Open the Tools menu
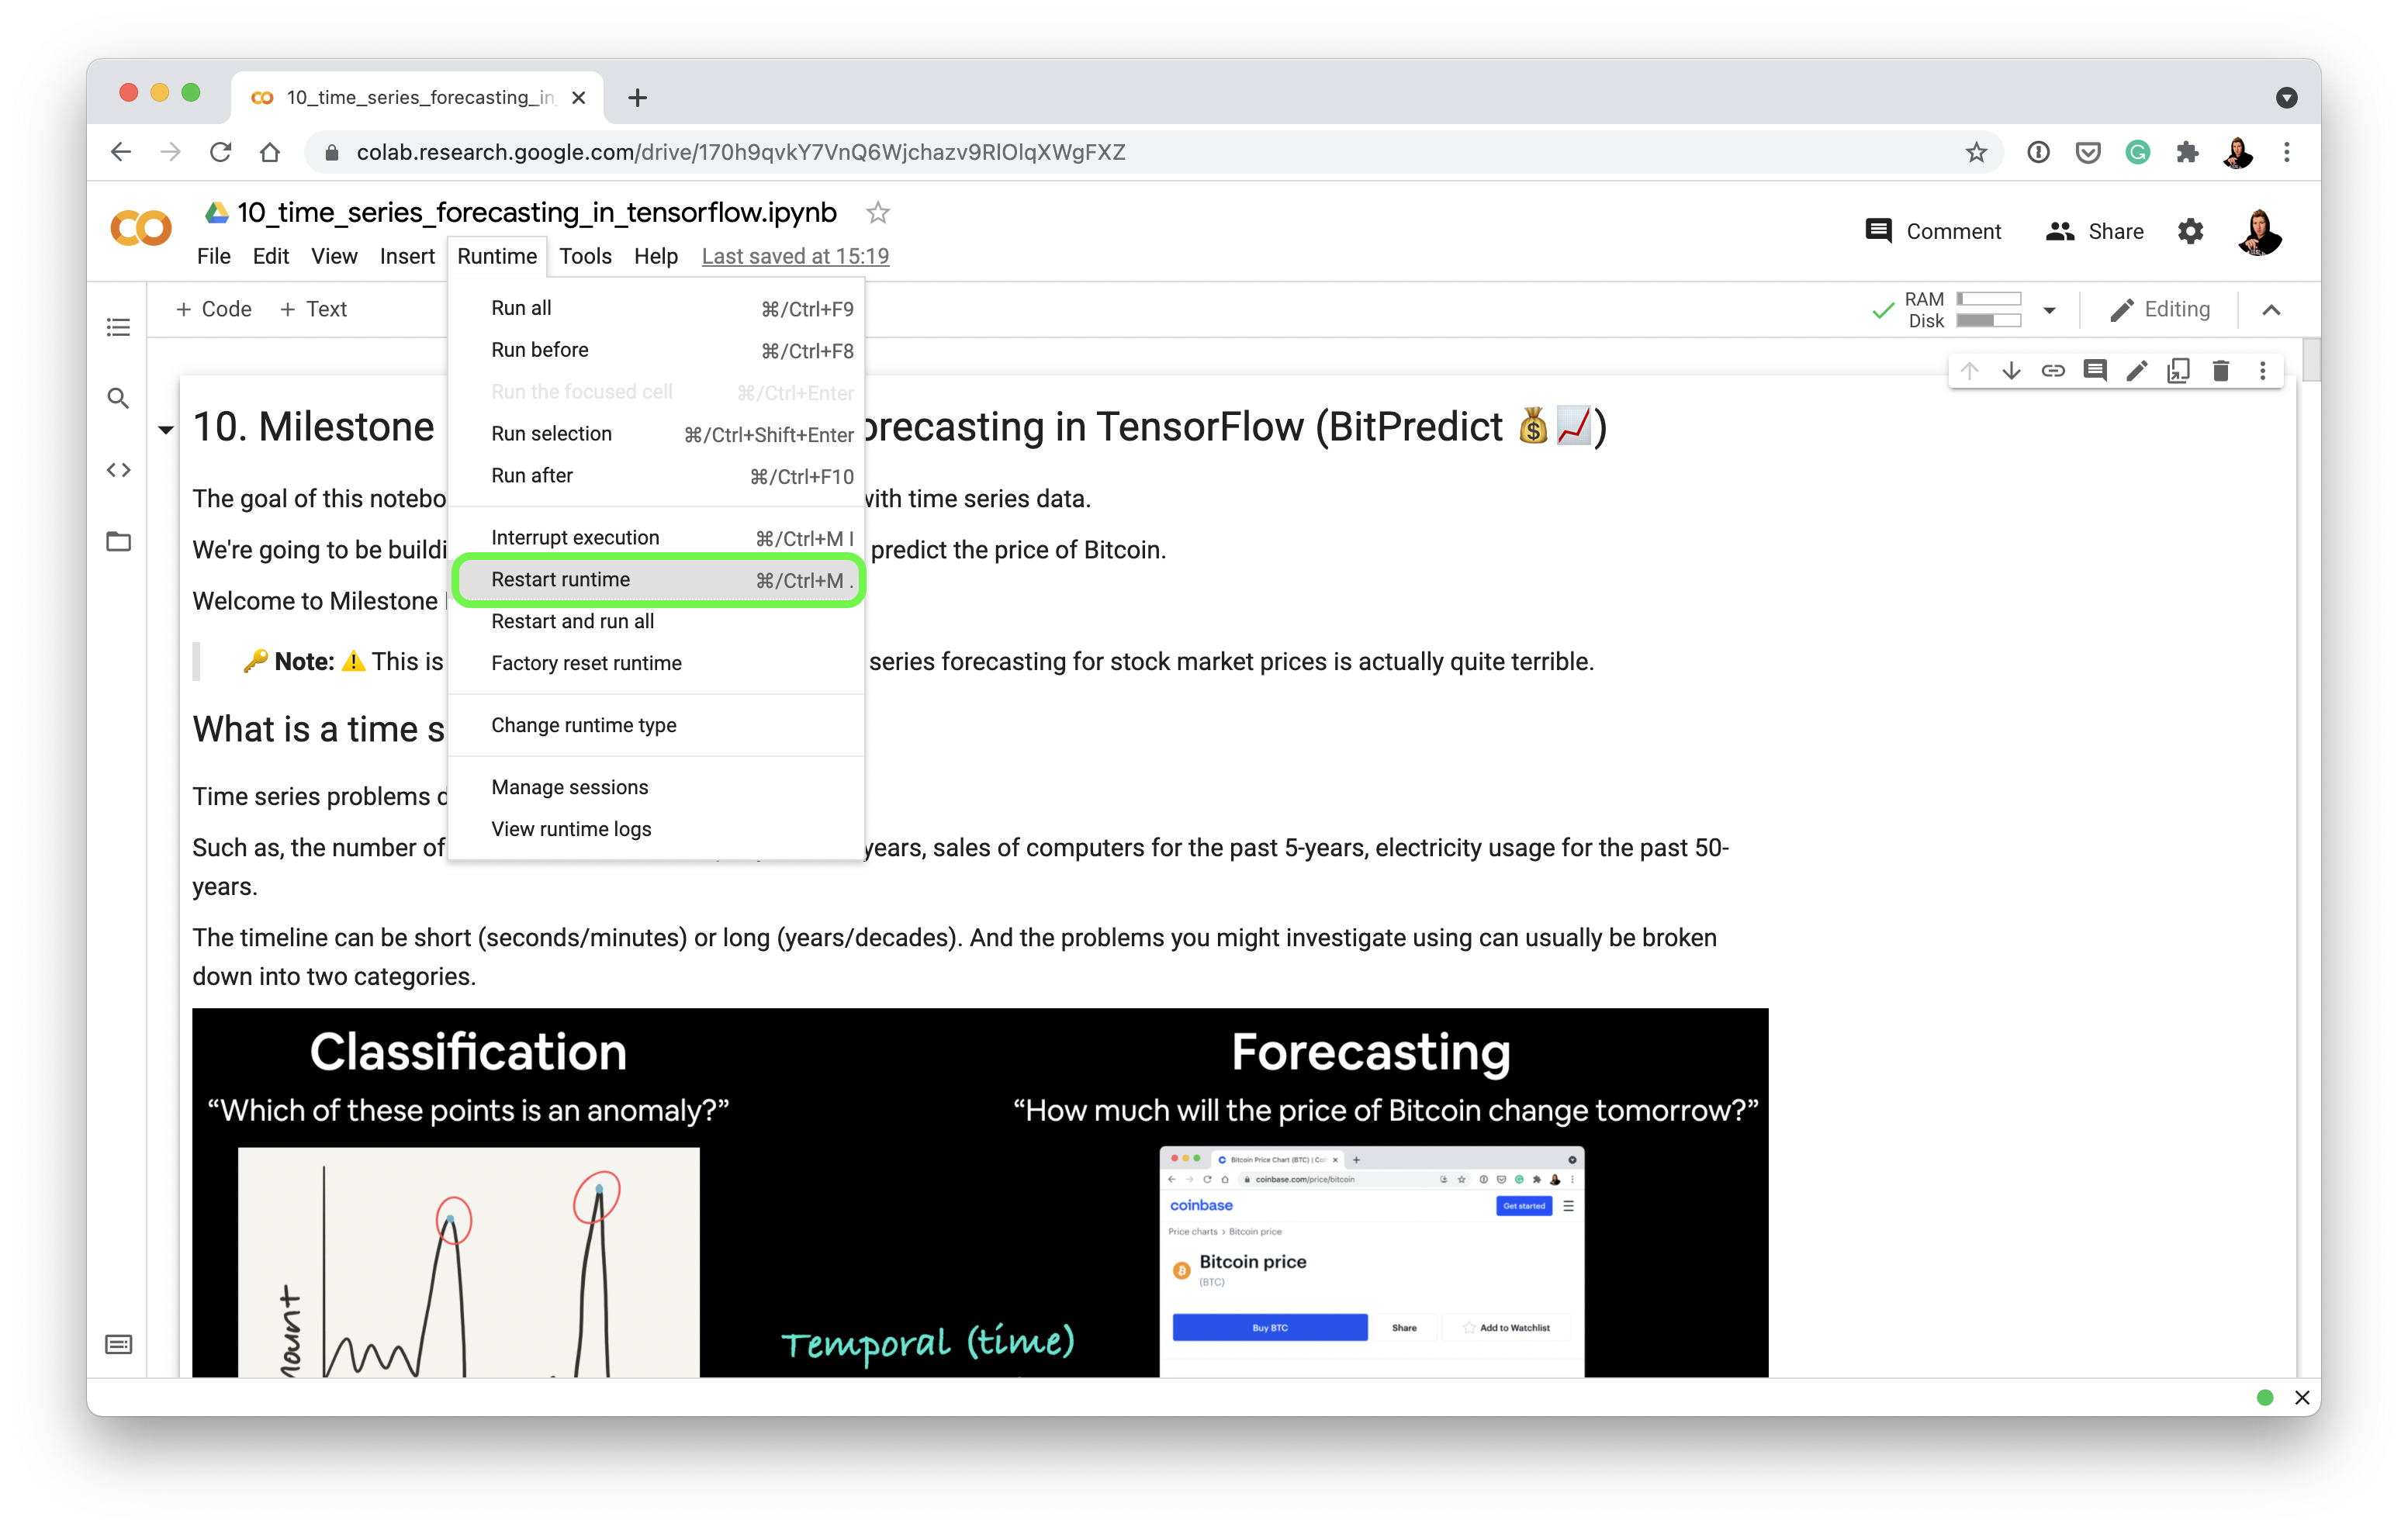This screenshot has height=1531, width=2408. click(x=585, y=256)
